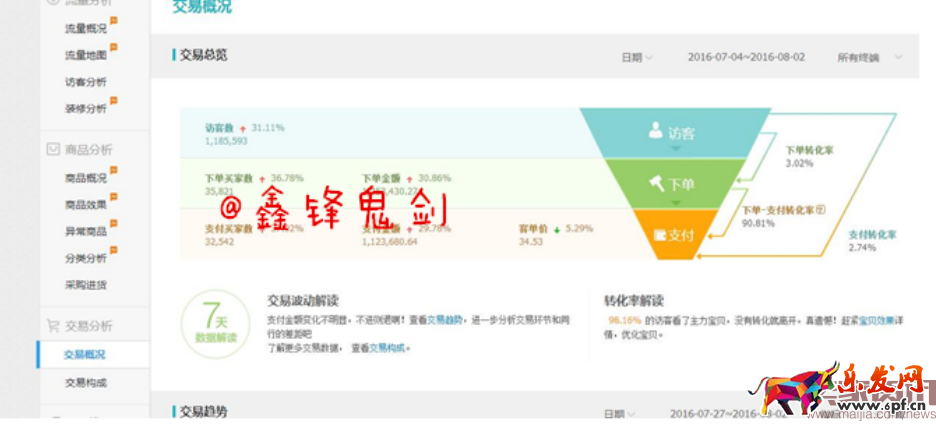Open 商品概况 in the sidebar
The width and height of the screenshot is (936, 426).
[x=85, y=178]
